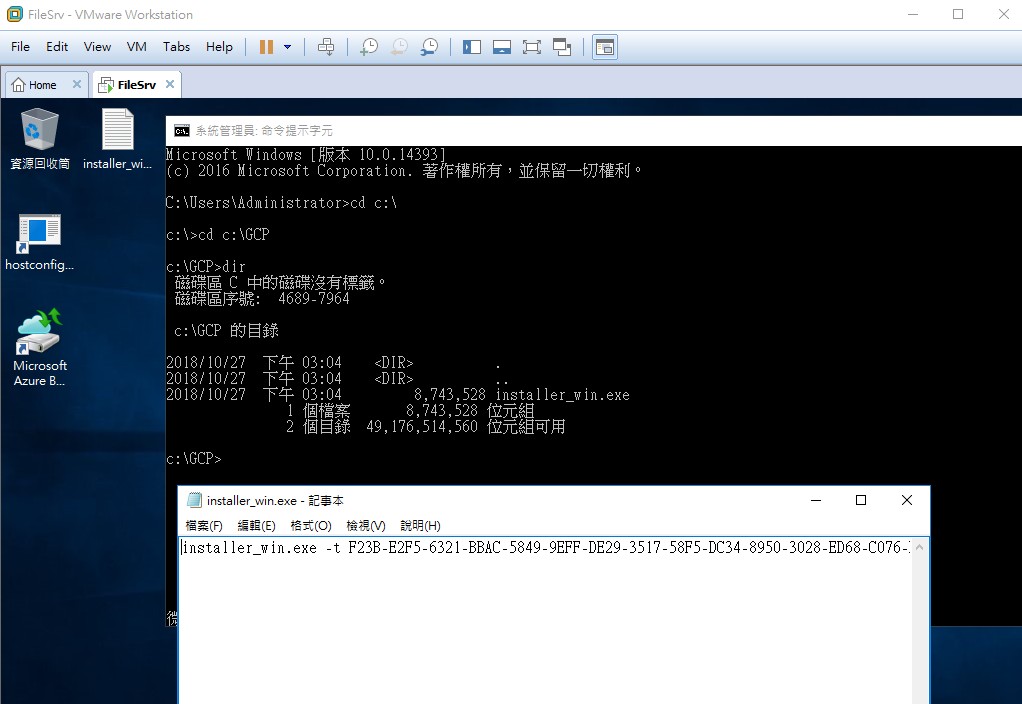This screenshot has height=704, width=1022.
Task: Toggle the console view icon
Action: pyautogui.click(x=605, y=47)
